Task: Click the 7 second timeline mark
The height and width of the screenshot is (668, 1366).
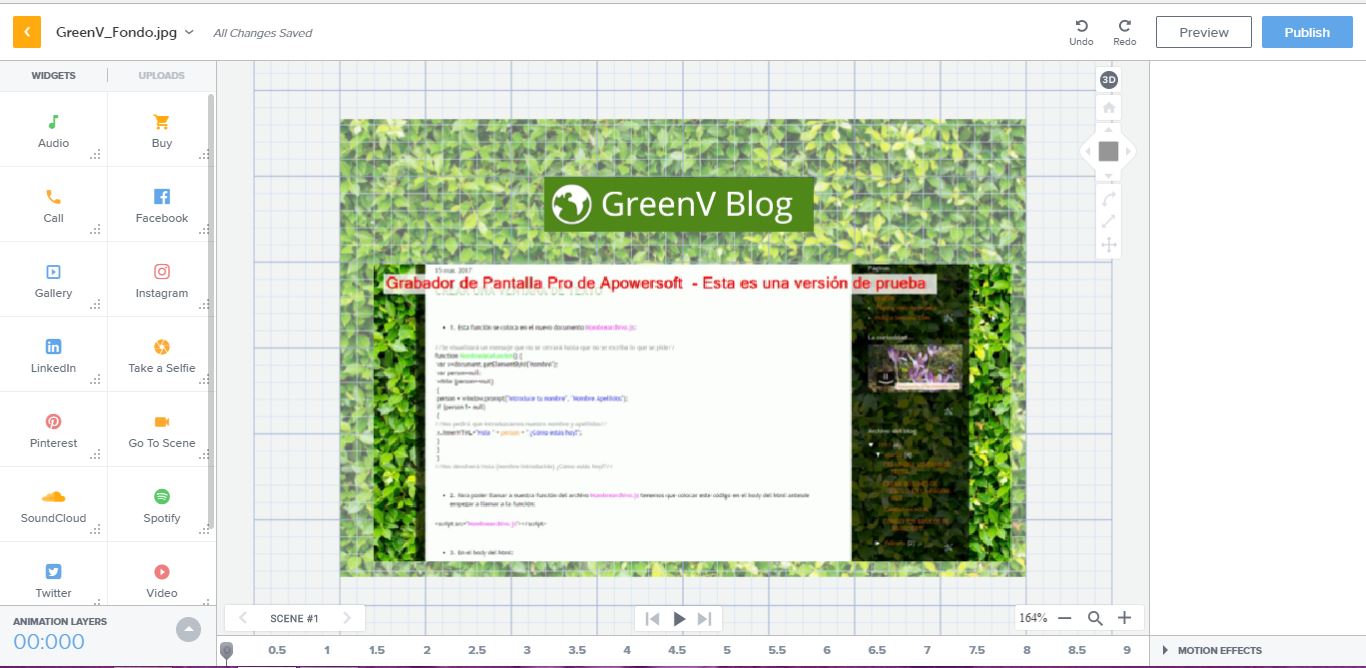Action: [927, 650]
